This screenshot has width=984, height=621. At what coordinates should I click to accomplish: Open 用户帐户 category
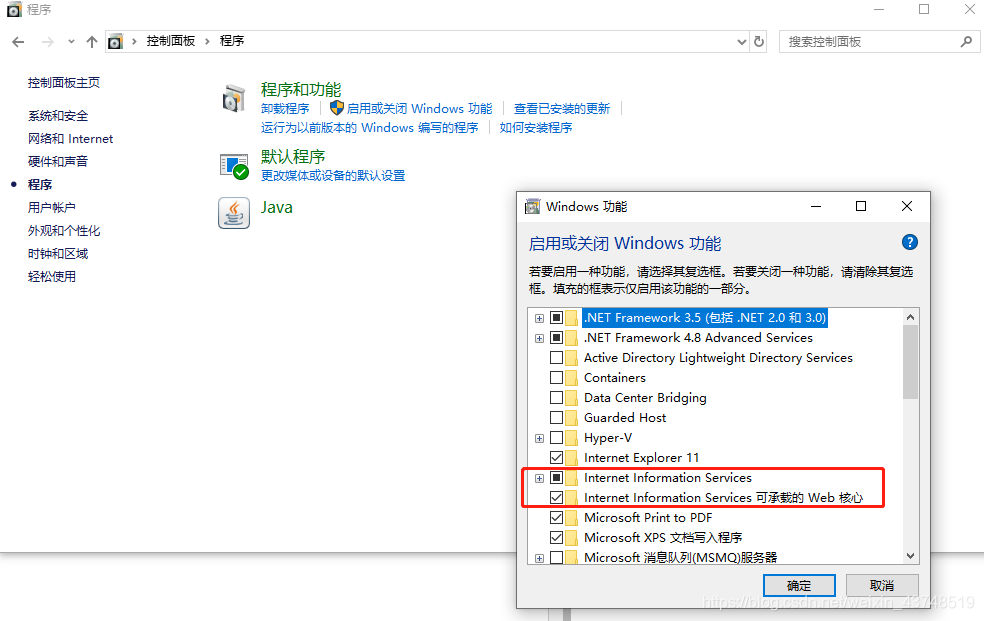point(51,208)
